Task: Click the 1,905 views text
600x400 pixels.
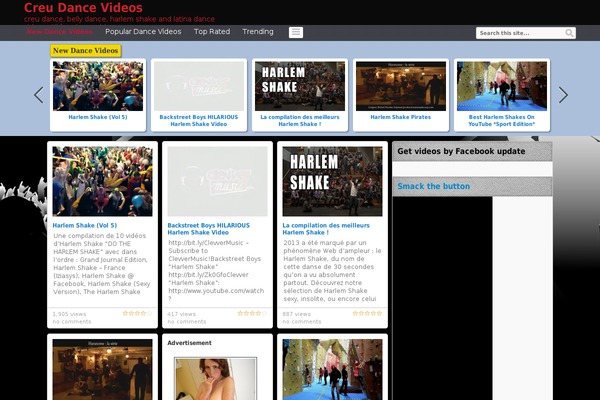Action: 69,314
